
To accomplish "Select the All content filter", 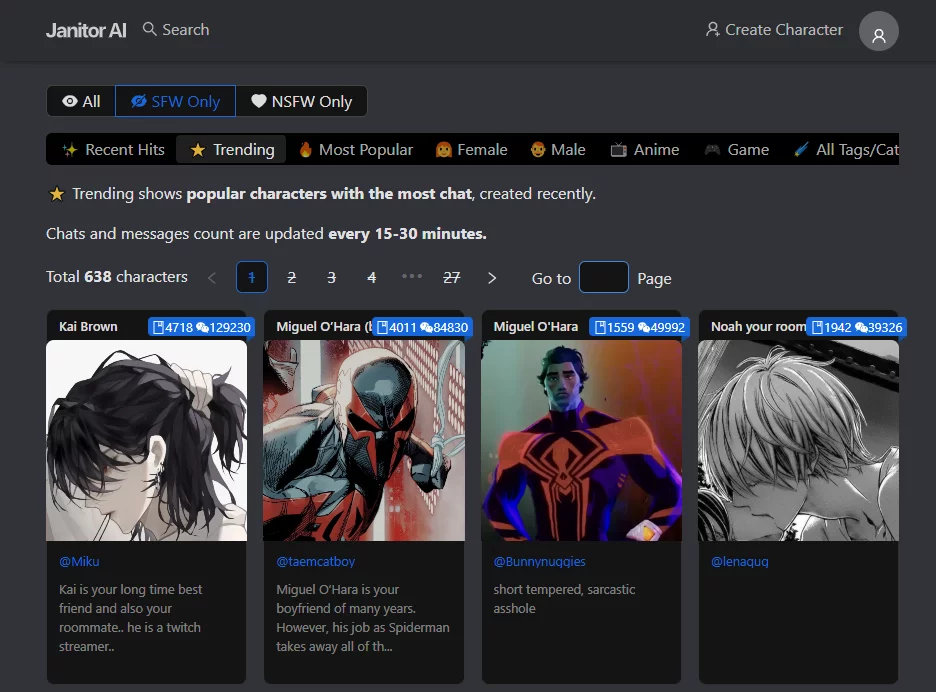I will 81,101.
